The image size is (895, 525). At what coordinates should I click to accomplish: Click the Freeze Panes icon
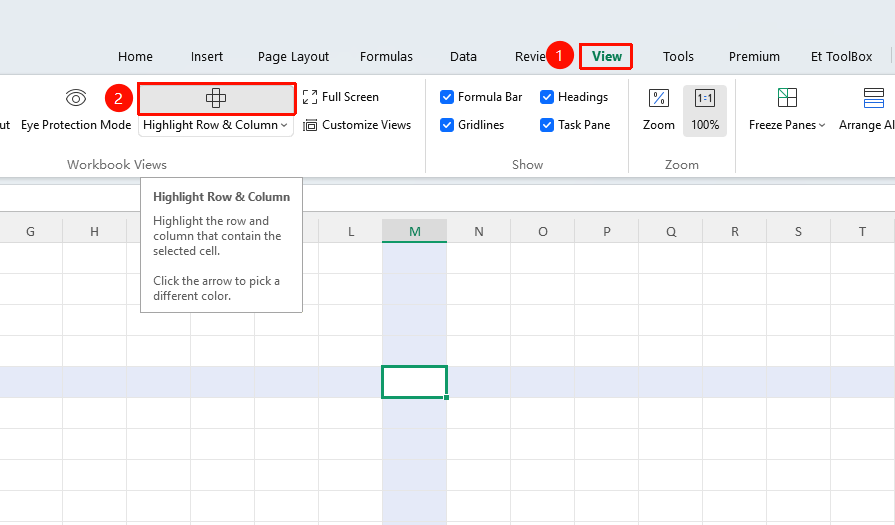787,98
